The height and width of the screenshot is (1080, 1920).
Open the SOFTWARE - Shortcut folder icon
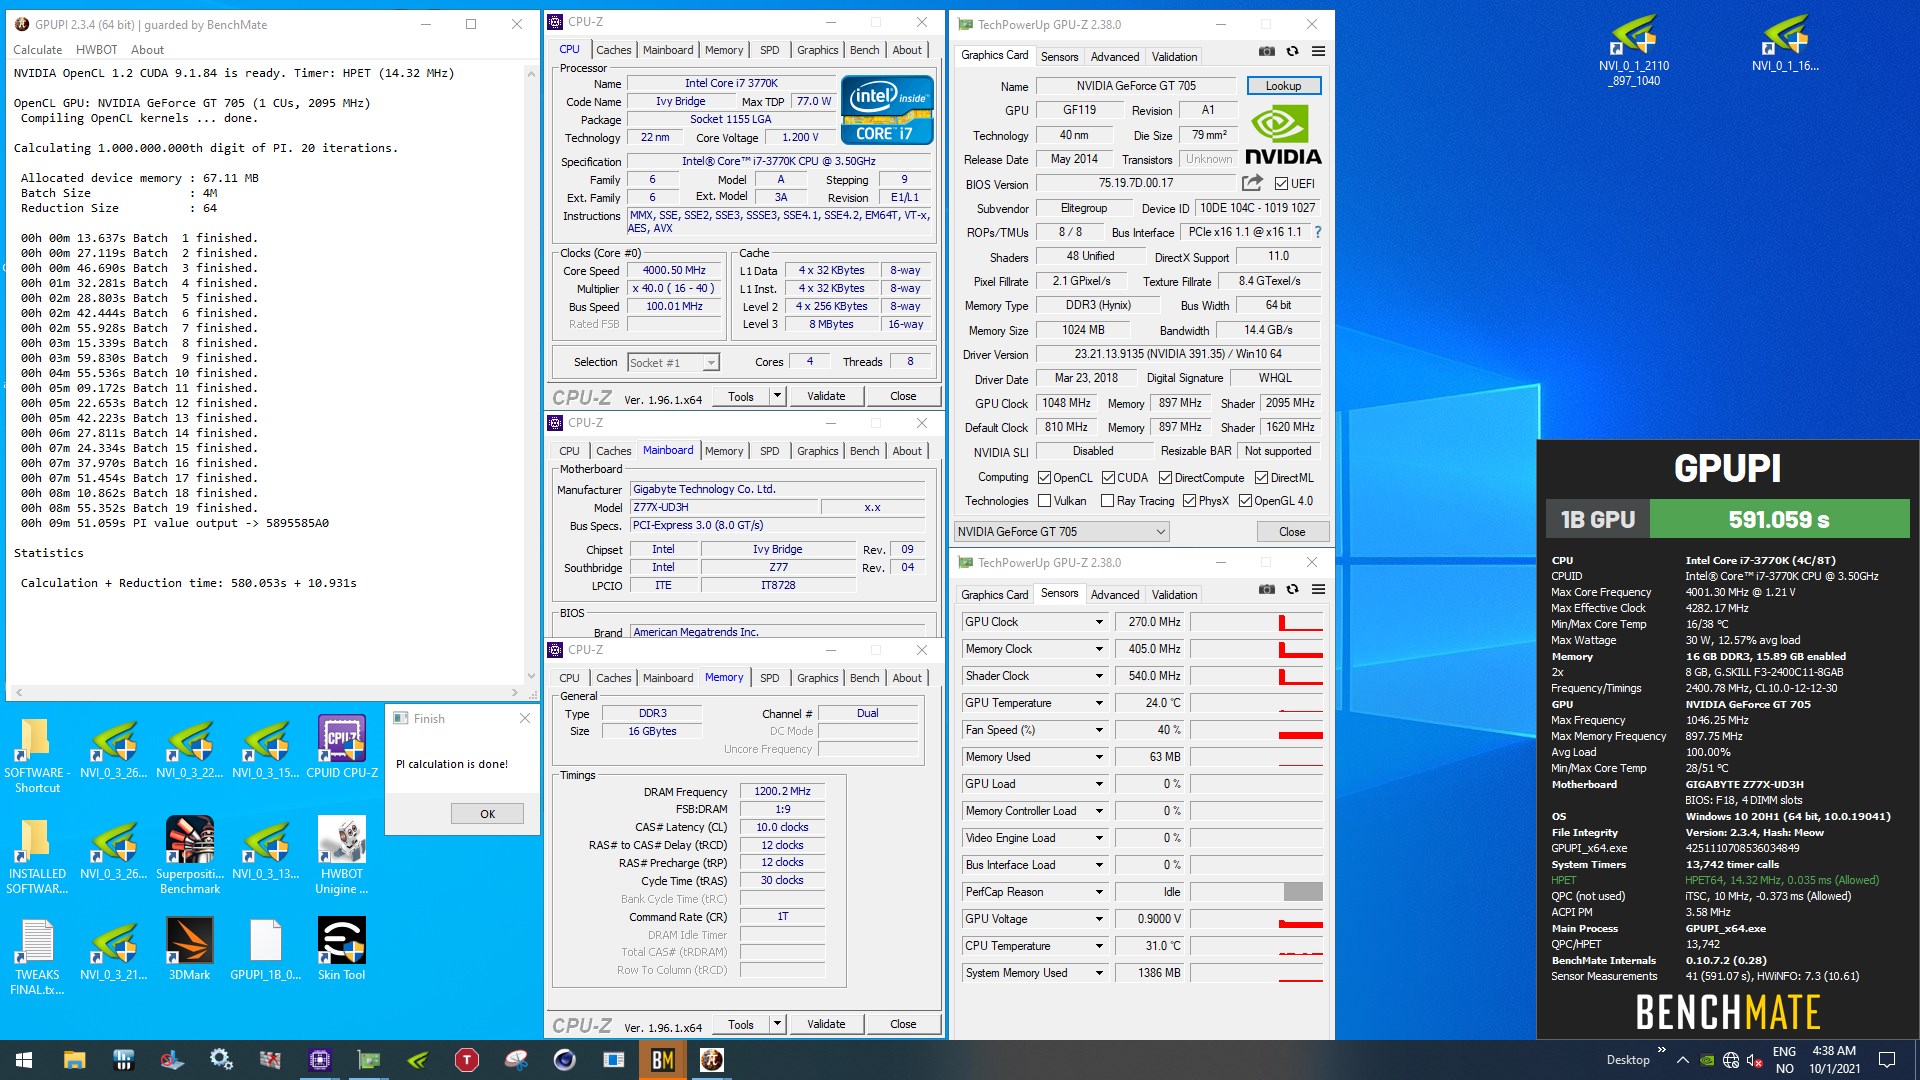pos(37,755)
